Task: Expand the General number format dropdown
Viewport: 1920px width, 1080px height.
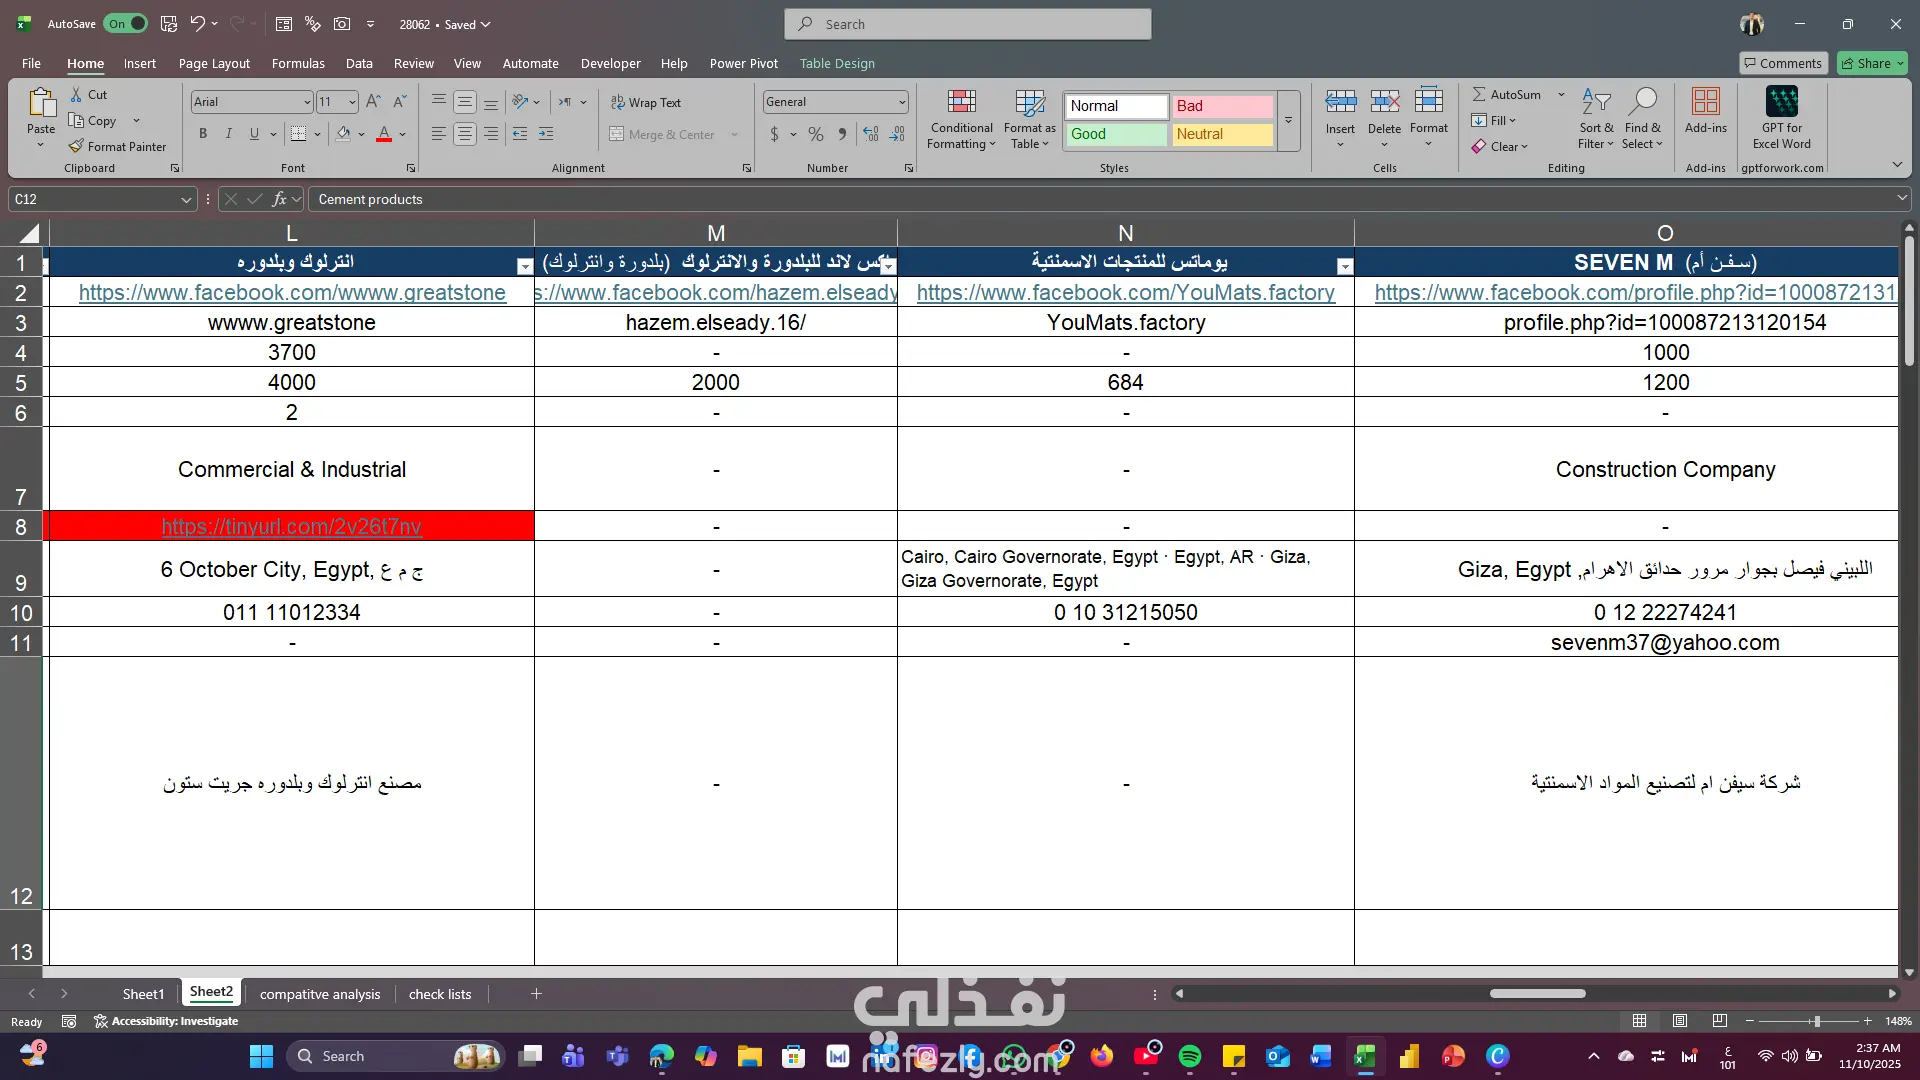Action: (x=901, y=102)
